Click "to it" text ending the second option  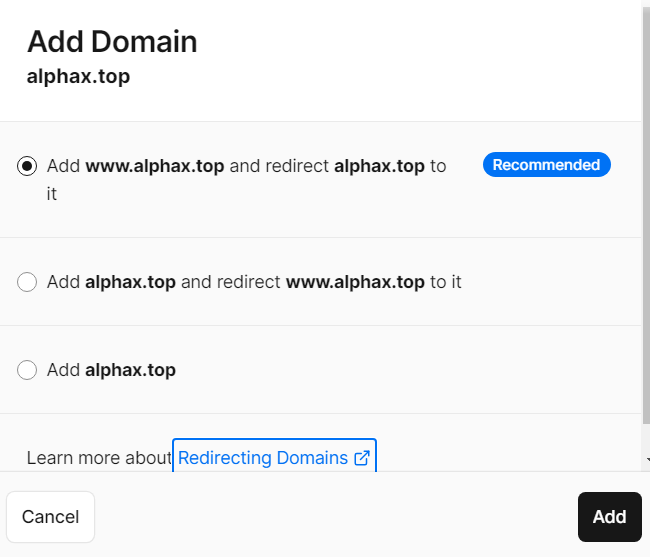446,282
